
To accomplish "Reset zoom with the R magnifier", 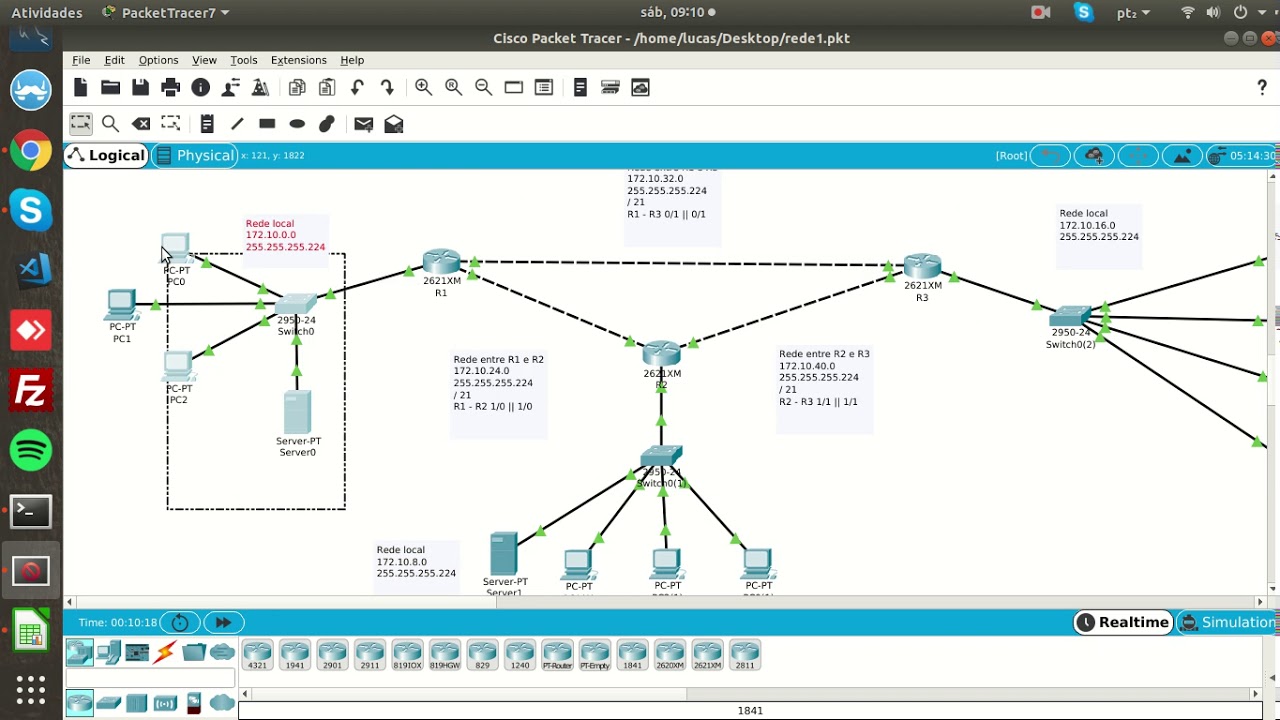I will click(454, 88).
